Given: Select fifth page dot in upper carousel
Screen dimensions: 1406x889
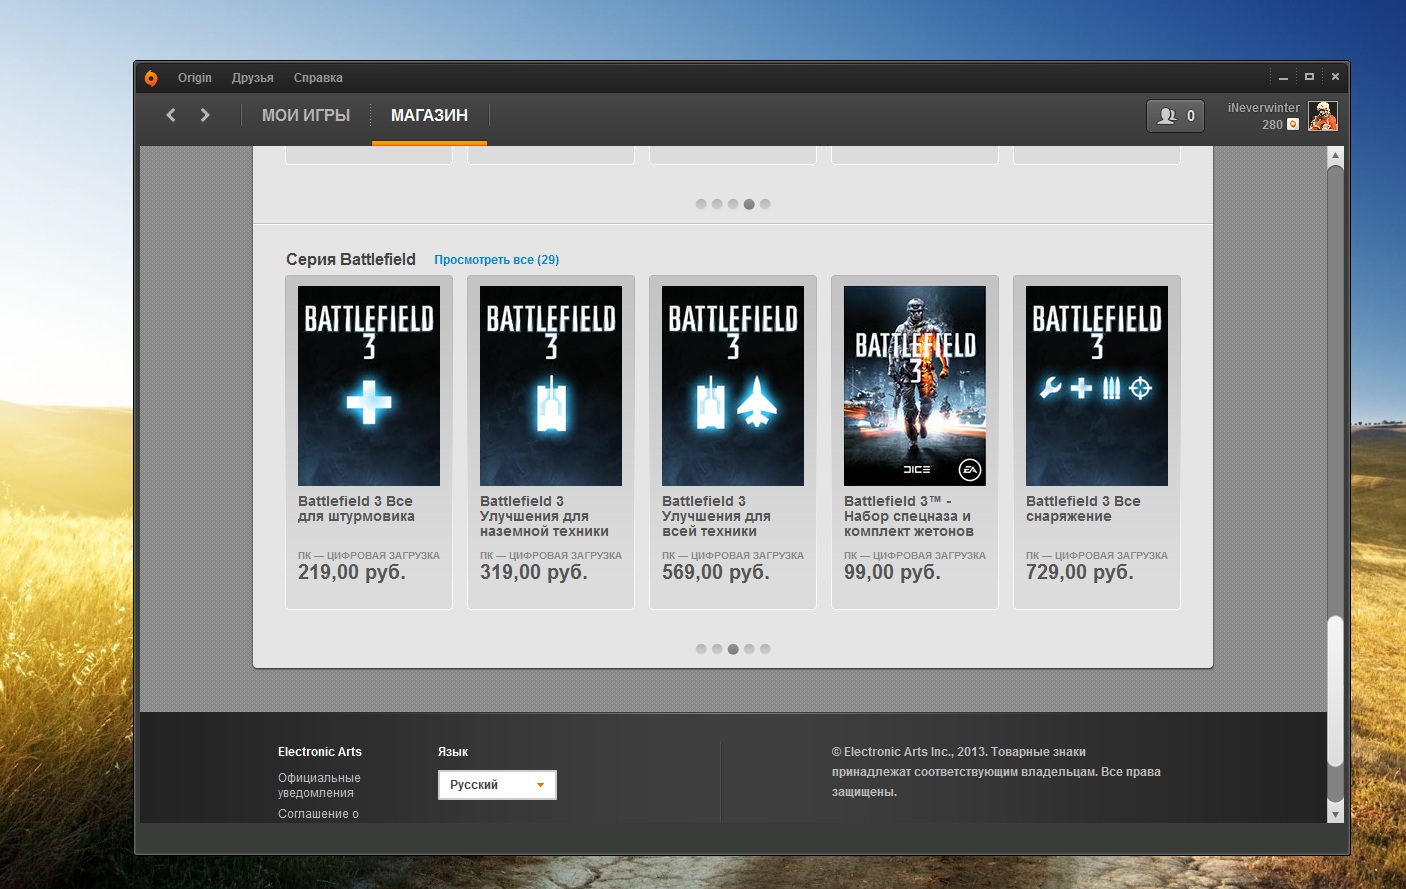Looking at the screenshot, I should (x=765, y=204).
